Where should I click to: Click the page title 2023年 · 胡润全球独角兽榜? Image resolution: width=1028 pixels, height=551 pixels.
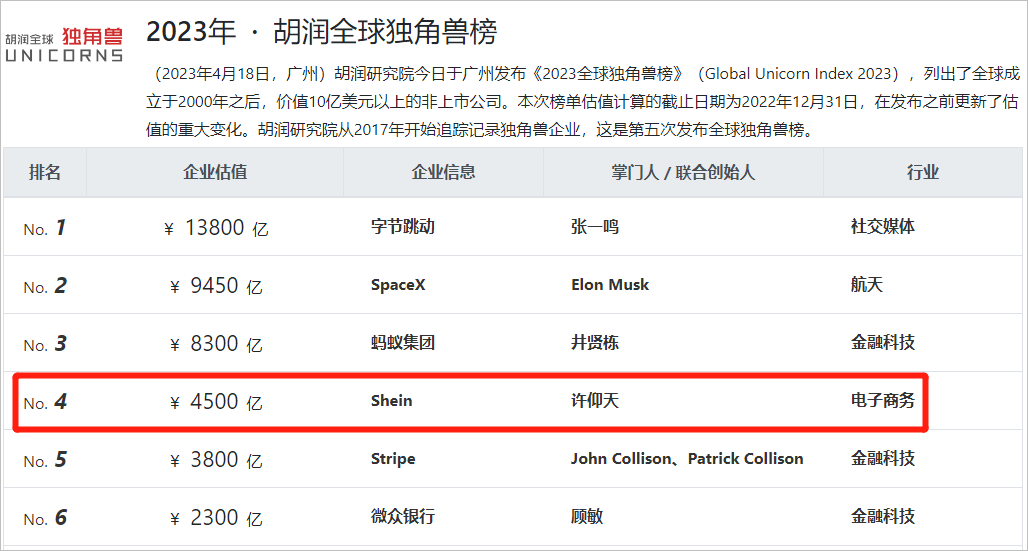pyautogui.click(x=321, y=33)
